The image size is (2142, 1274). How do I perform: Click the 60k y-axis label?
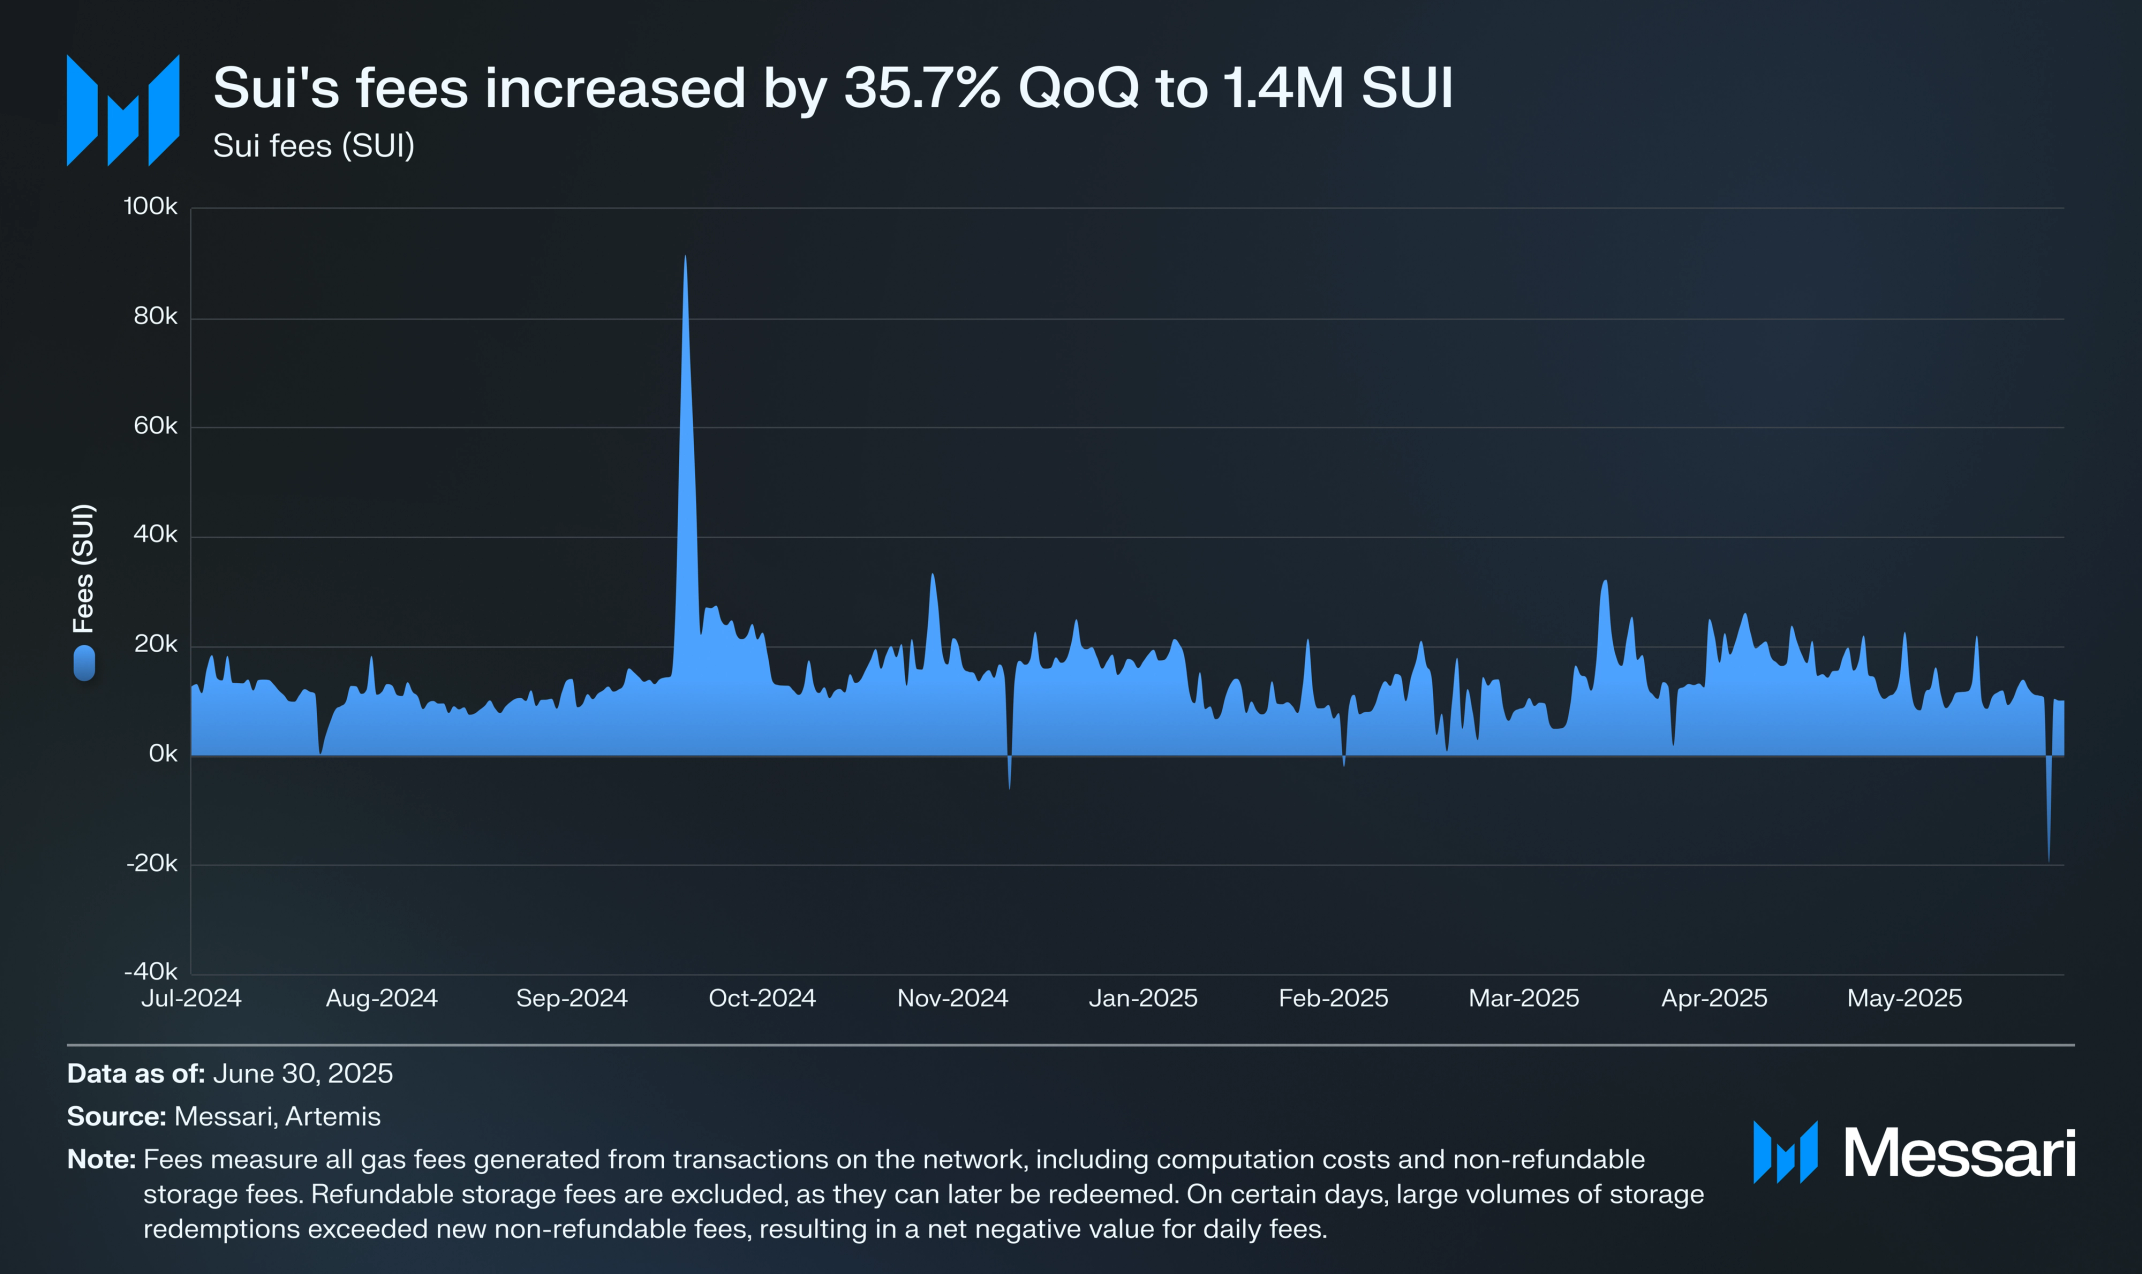155,426
